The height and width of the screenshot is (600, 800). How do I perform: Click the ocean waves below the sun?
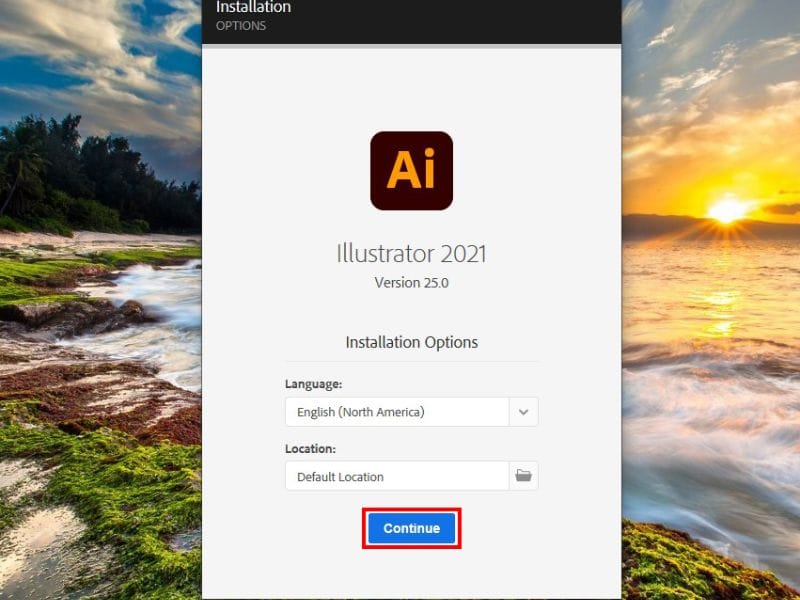coord(720,380)
